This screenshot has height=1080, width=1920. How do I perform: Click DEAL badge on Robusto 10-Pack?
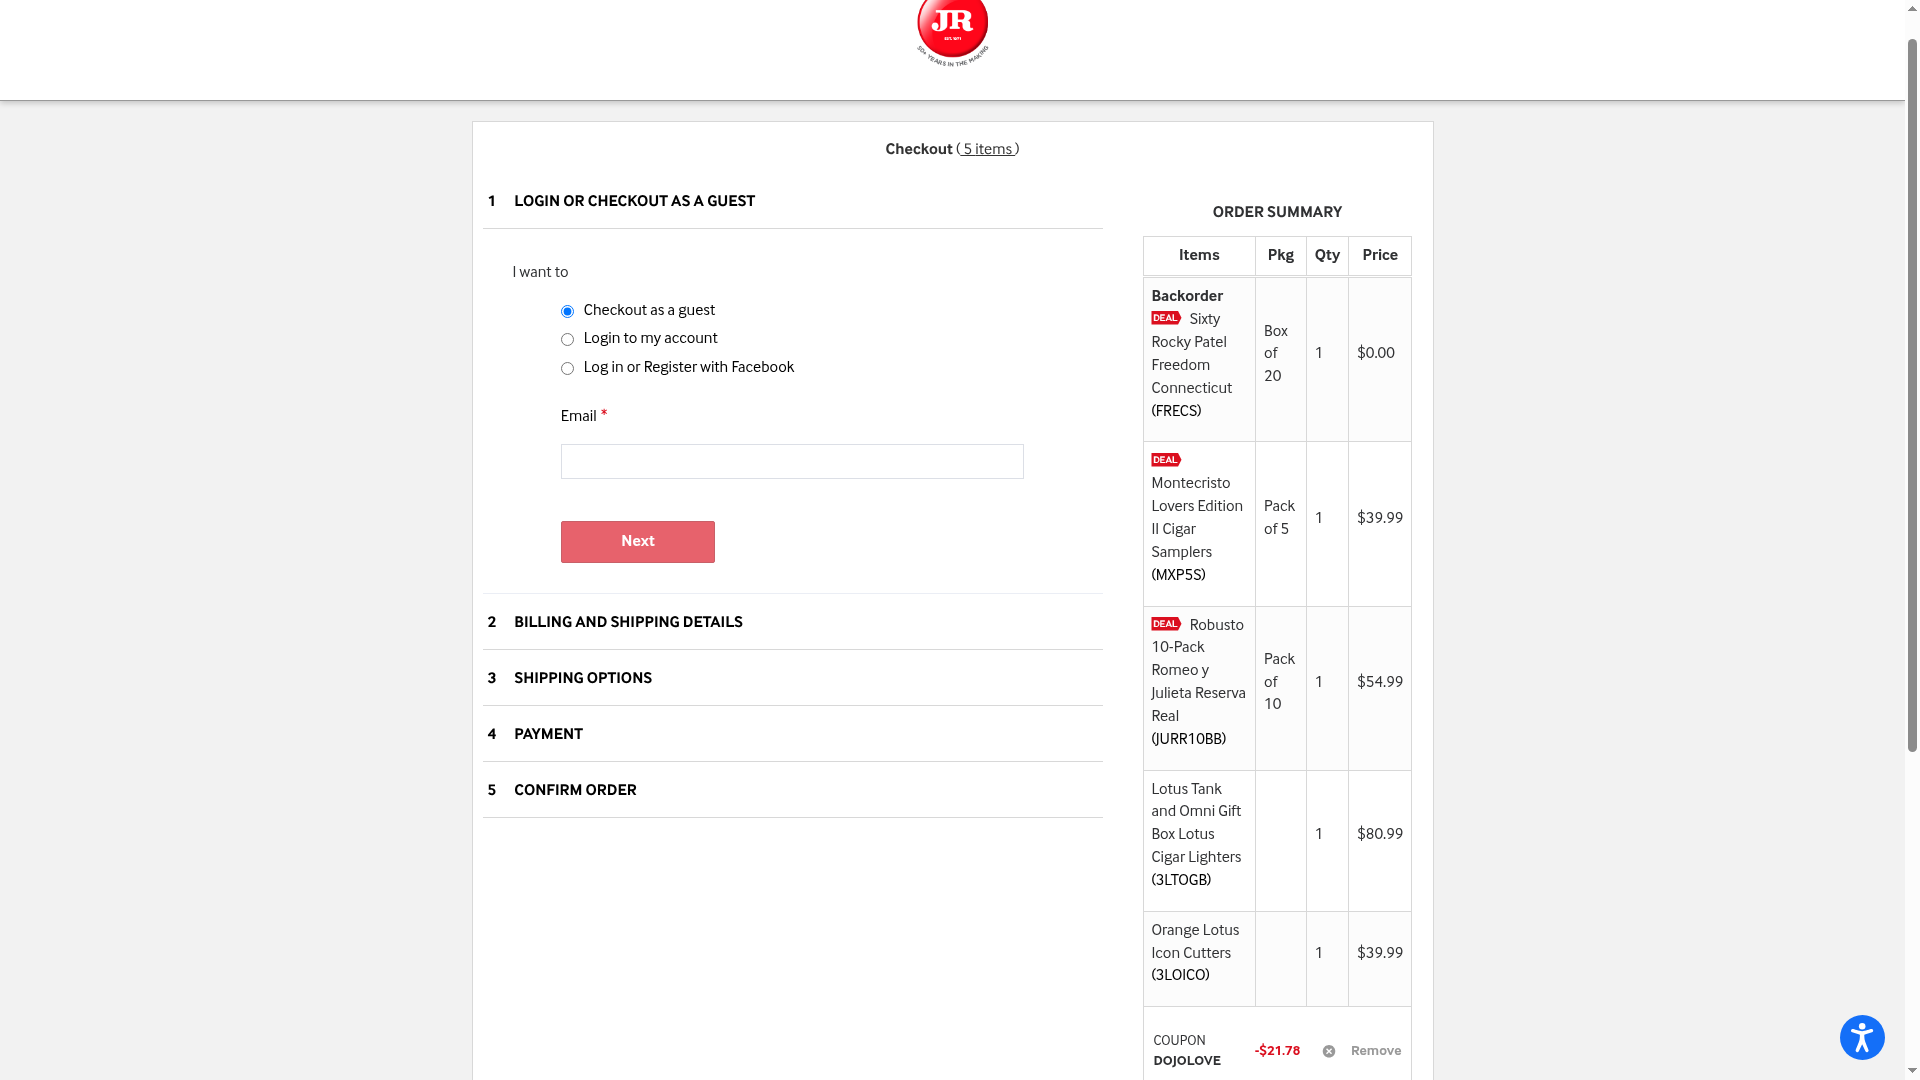click(1165, 624)
